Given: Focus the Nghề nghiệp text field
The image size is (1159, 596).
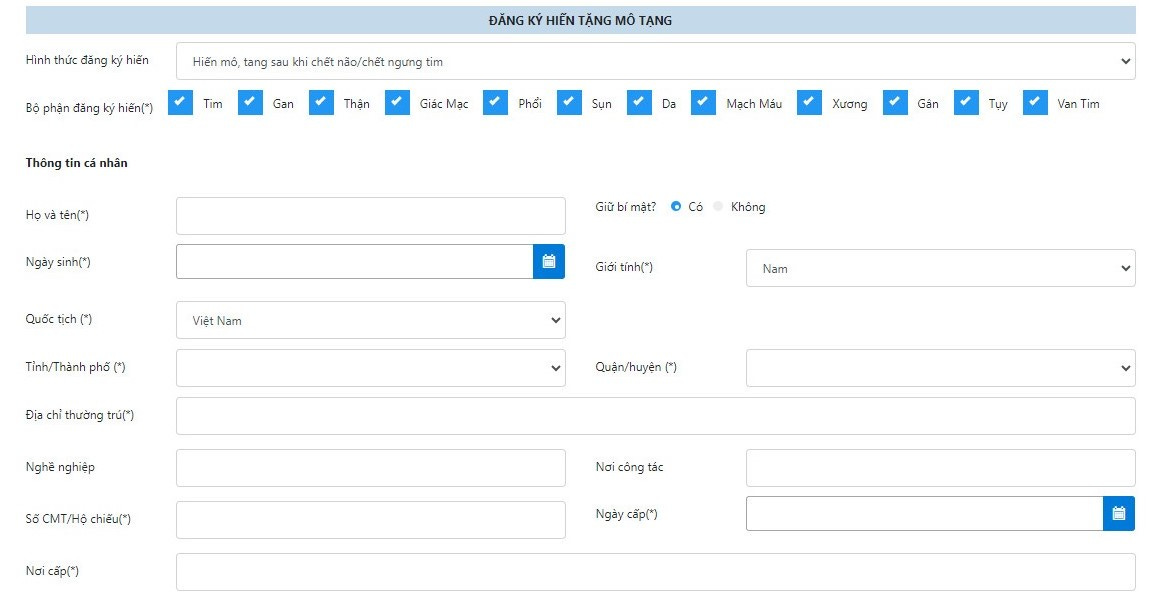Looking at the screenshot, I should pos(371,468).
